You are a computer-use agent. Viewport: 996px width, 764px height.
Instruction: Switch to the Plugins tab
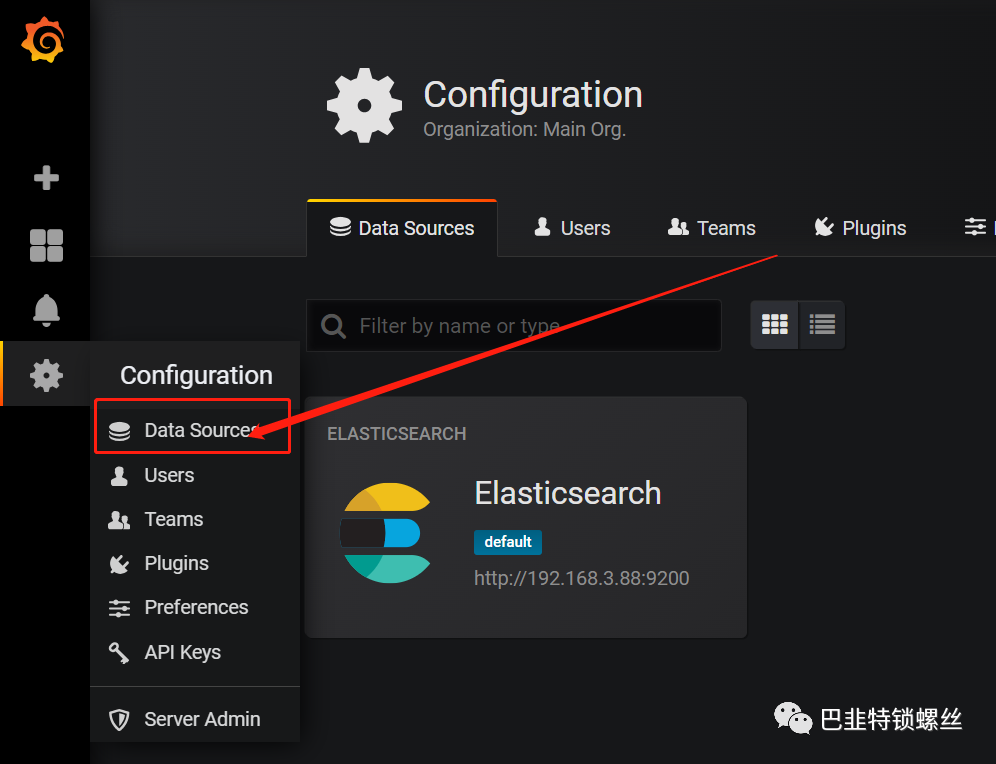click(x=860, y=228)
